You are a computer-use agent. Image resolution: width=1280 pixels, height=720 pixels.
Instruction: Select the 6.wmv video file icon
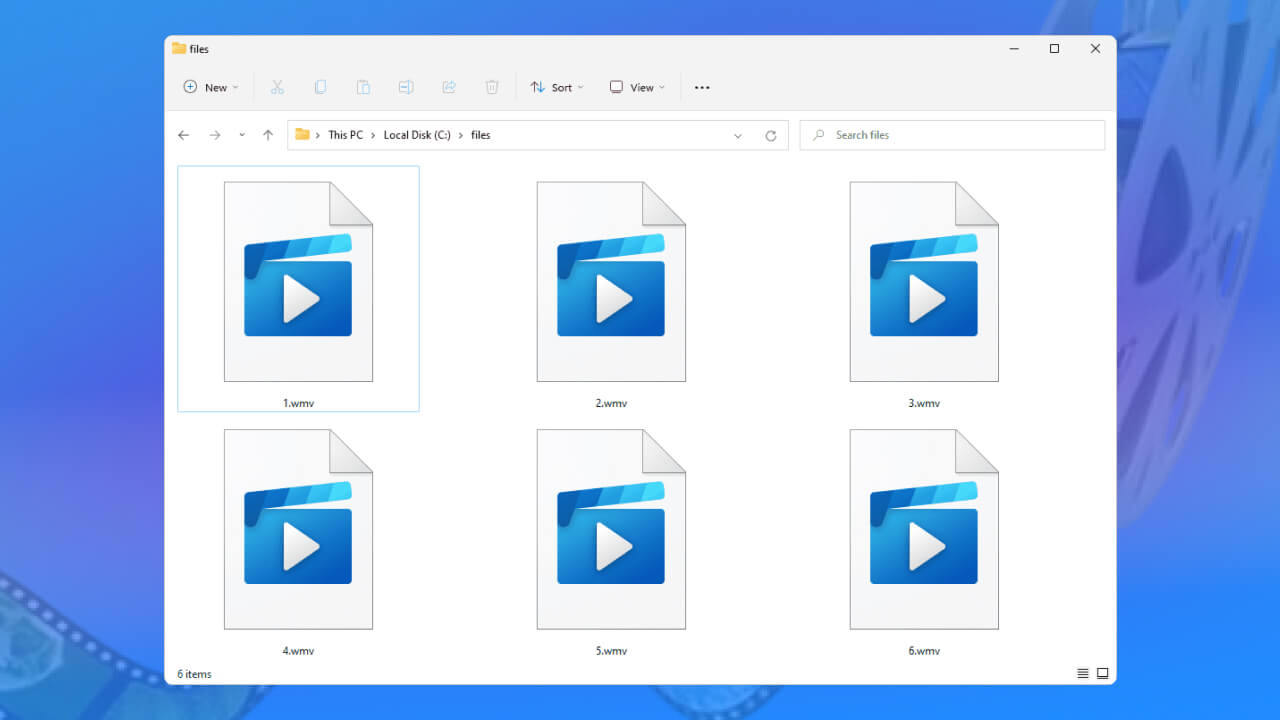pyautogui.click(x=924, y=529)
